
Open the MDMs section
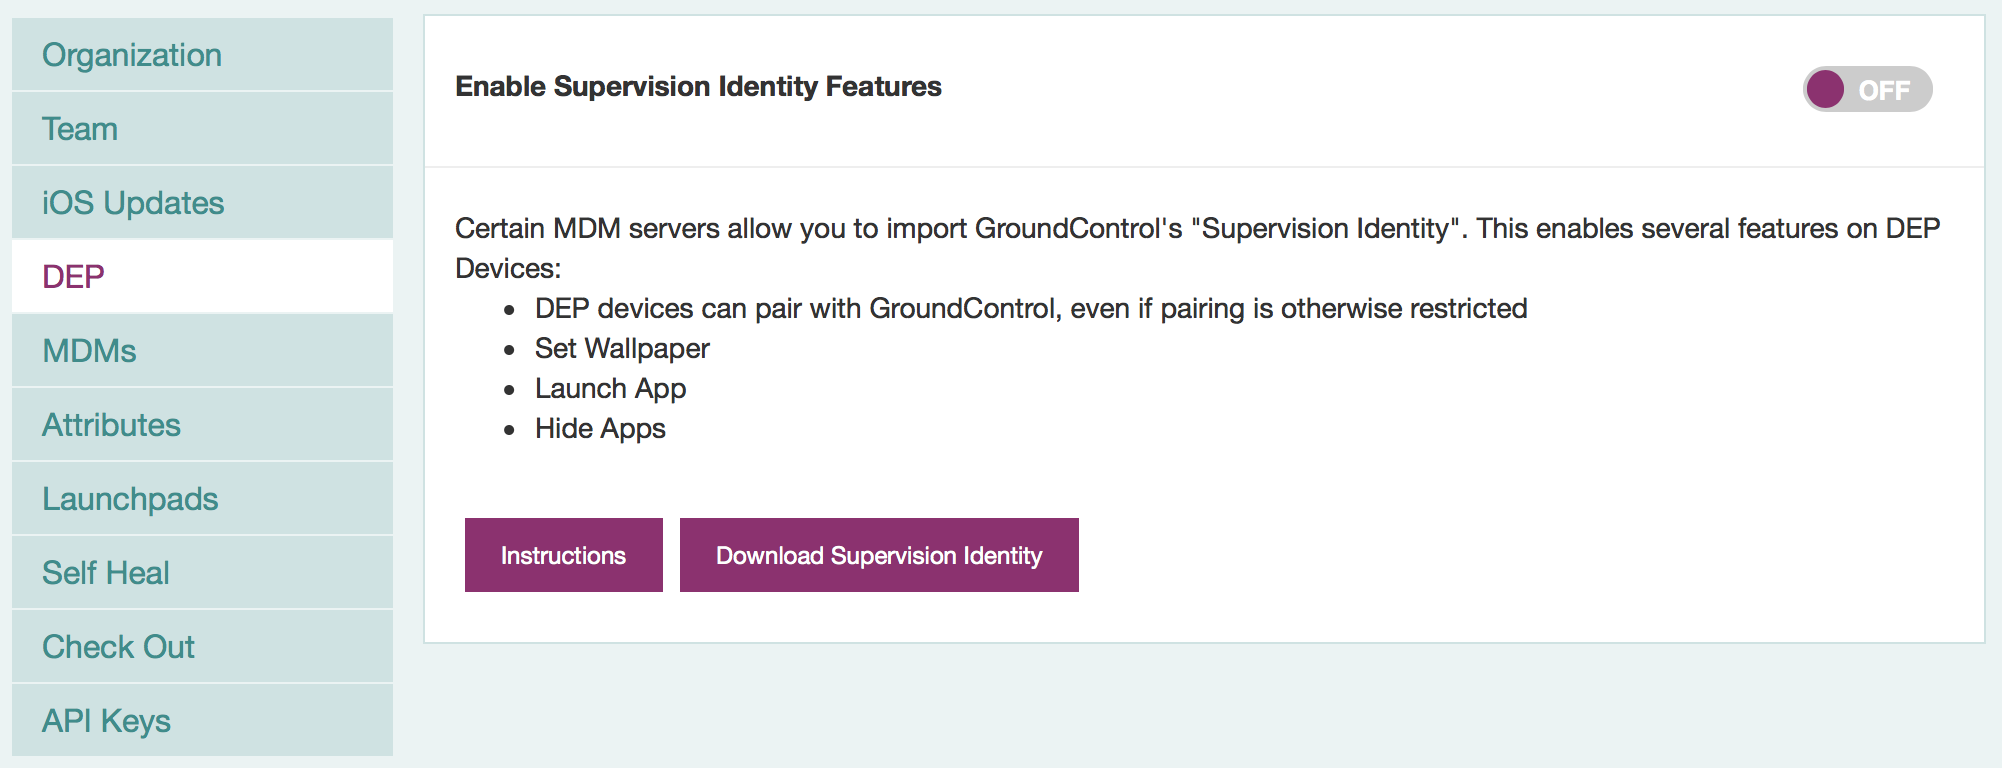tap(202, 351)
